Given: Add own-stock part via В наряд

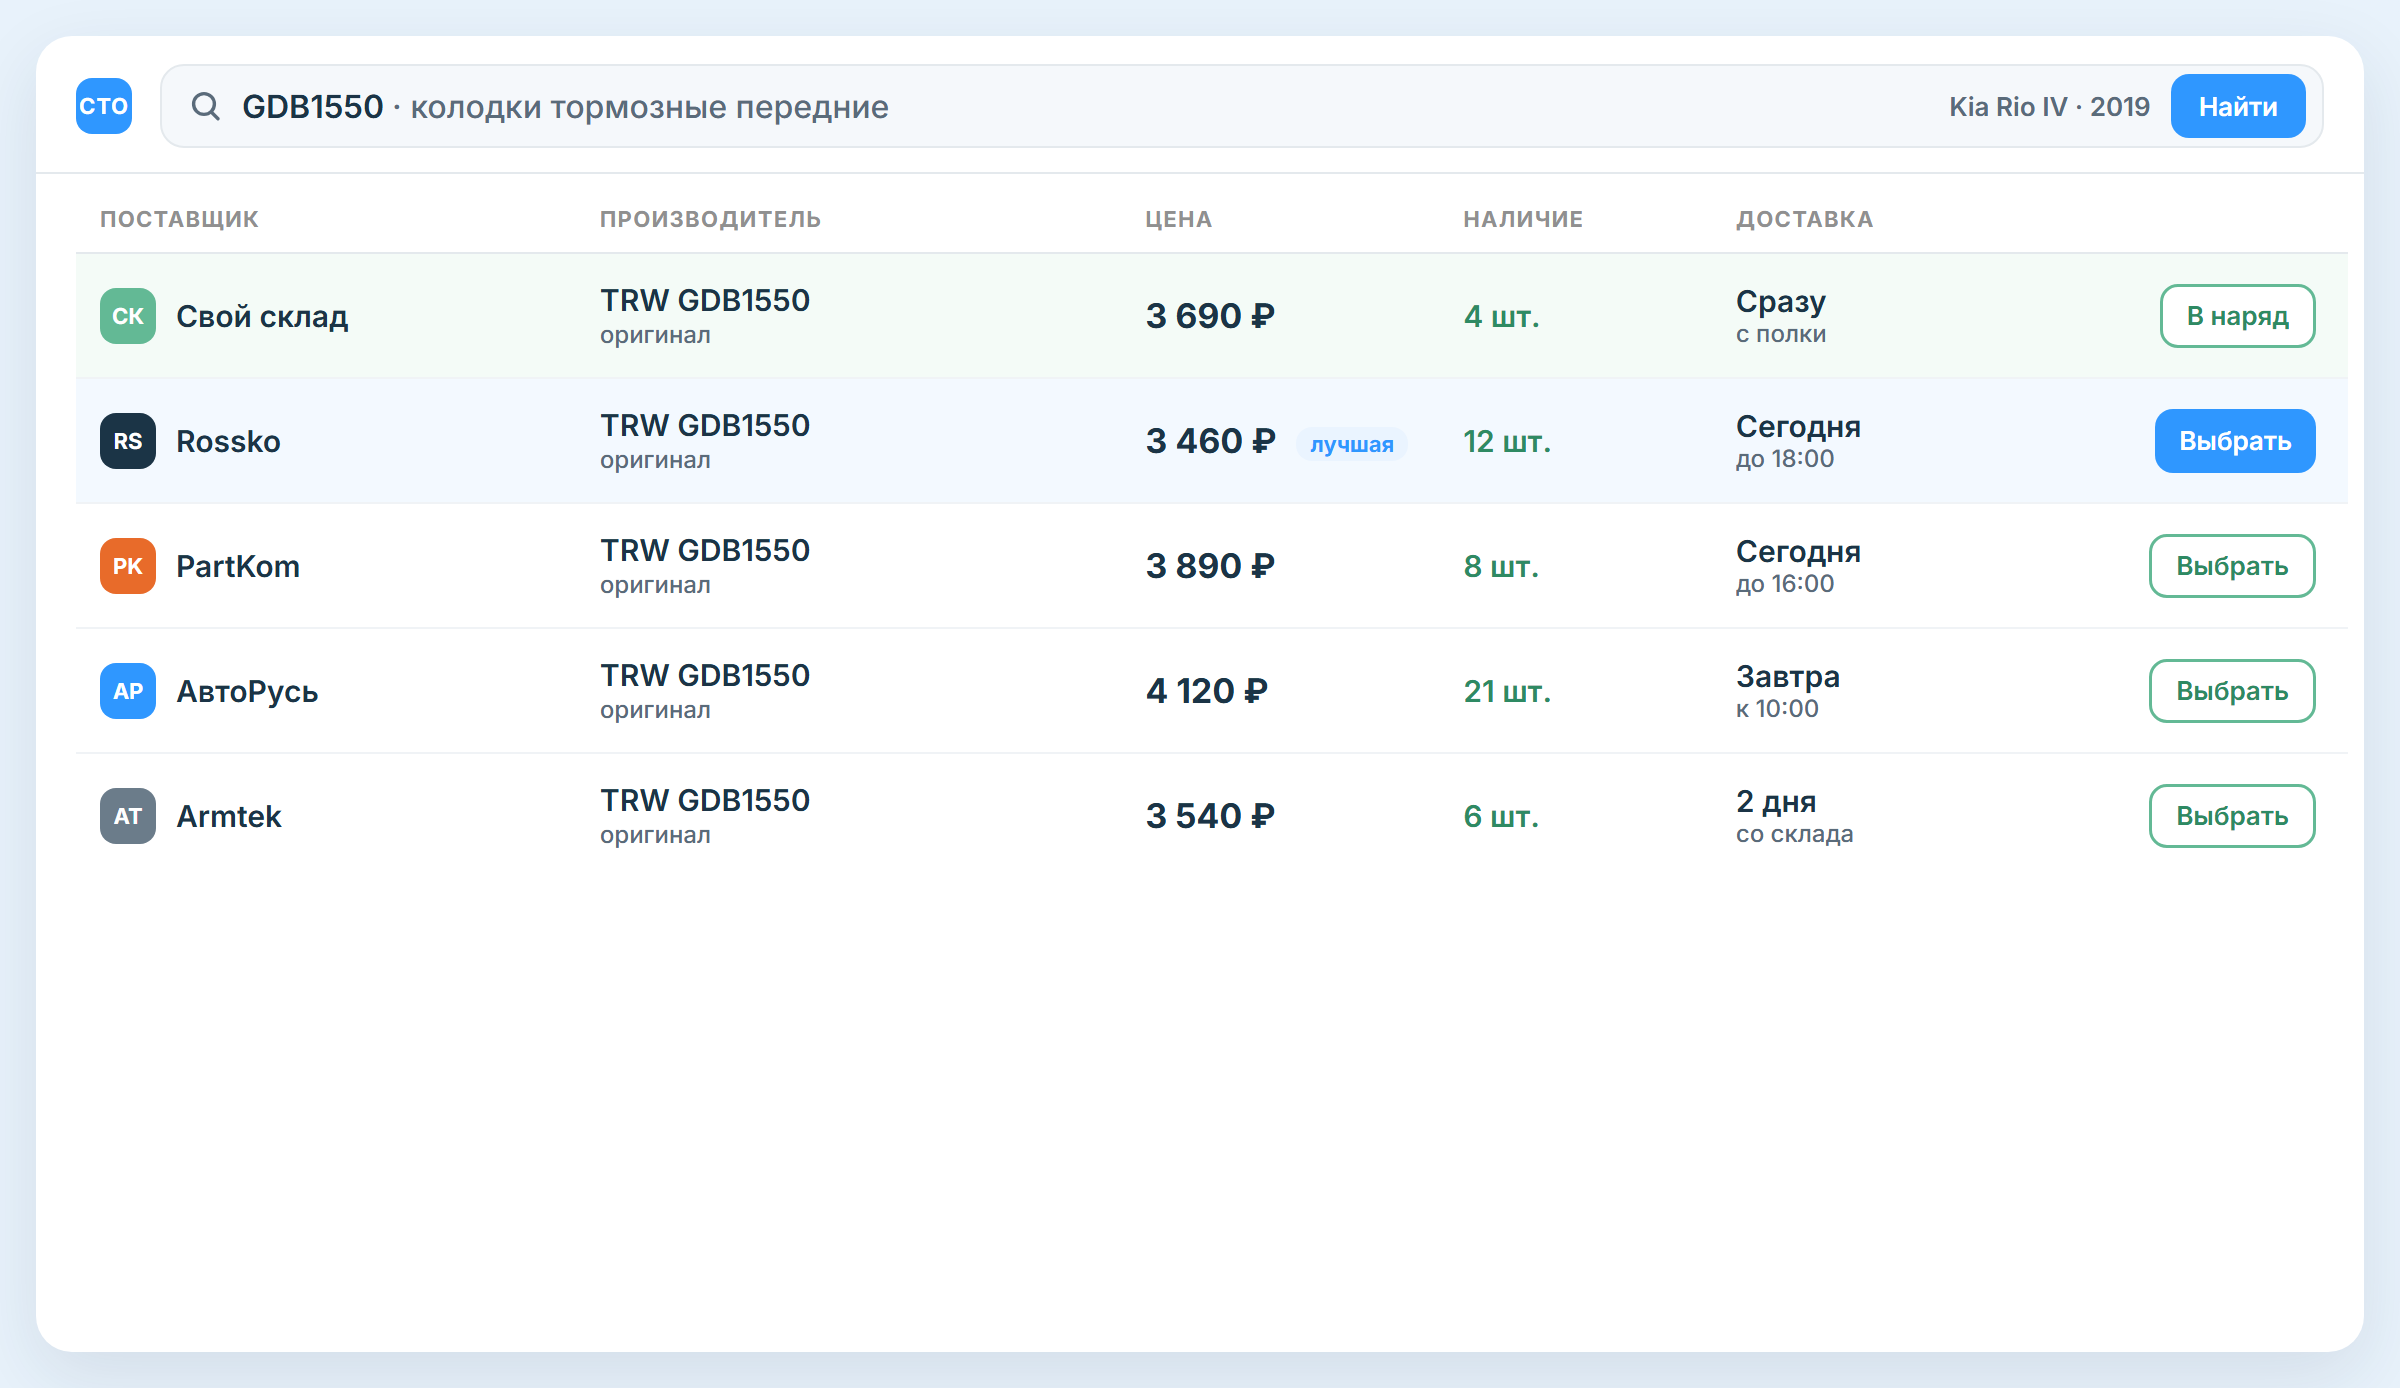Looking at the screenshot, I should coord(2238,316).
